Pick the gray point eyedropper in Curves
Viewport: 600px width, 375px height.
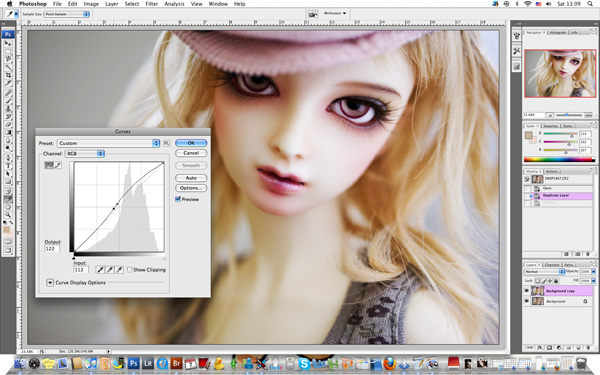coord(110,270)
